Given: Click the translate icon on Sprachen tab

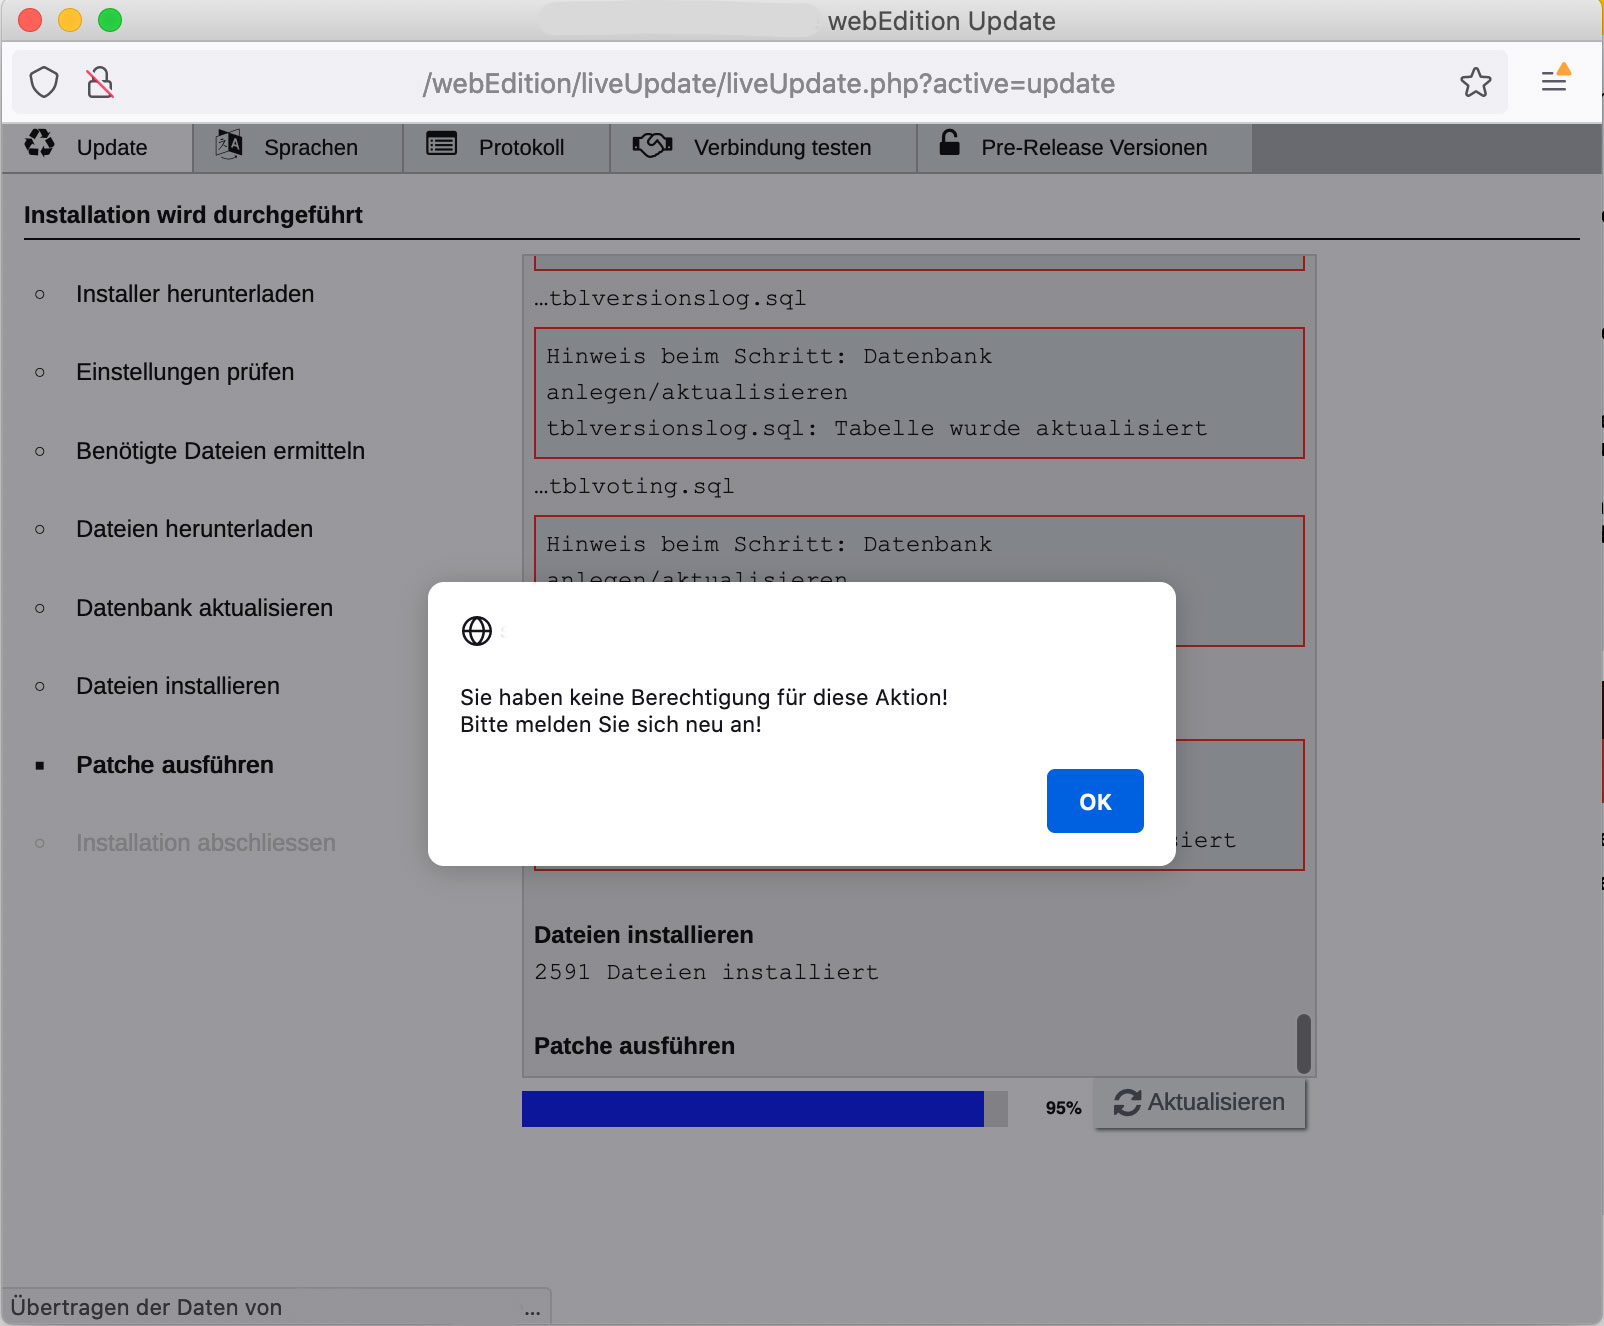Looking at the screenshot, I should 229,144.
